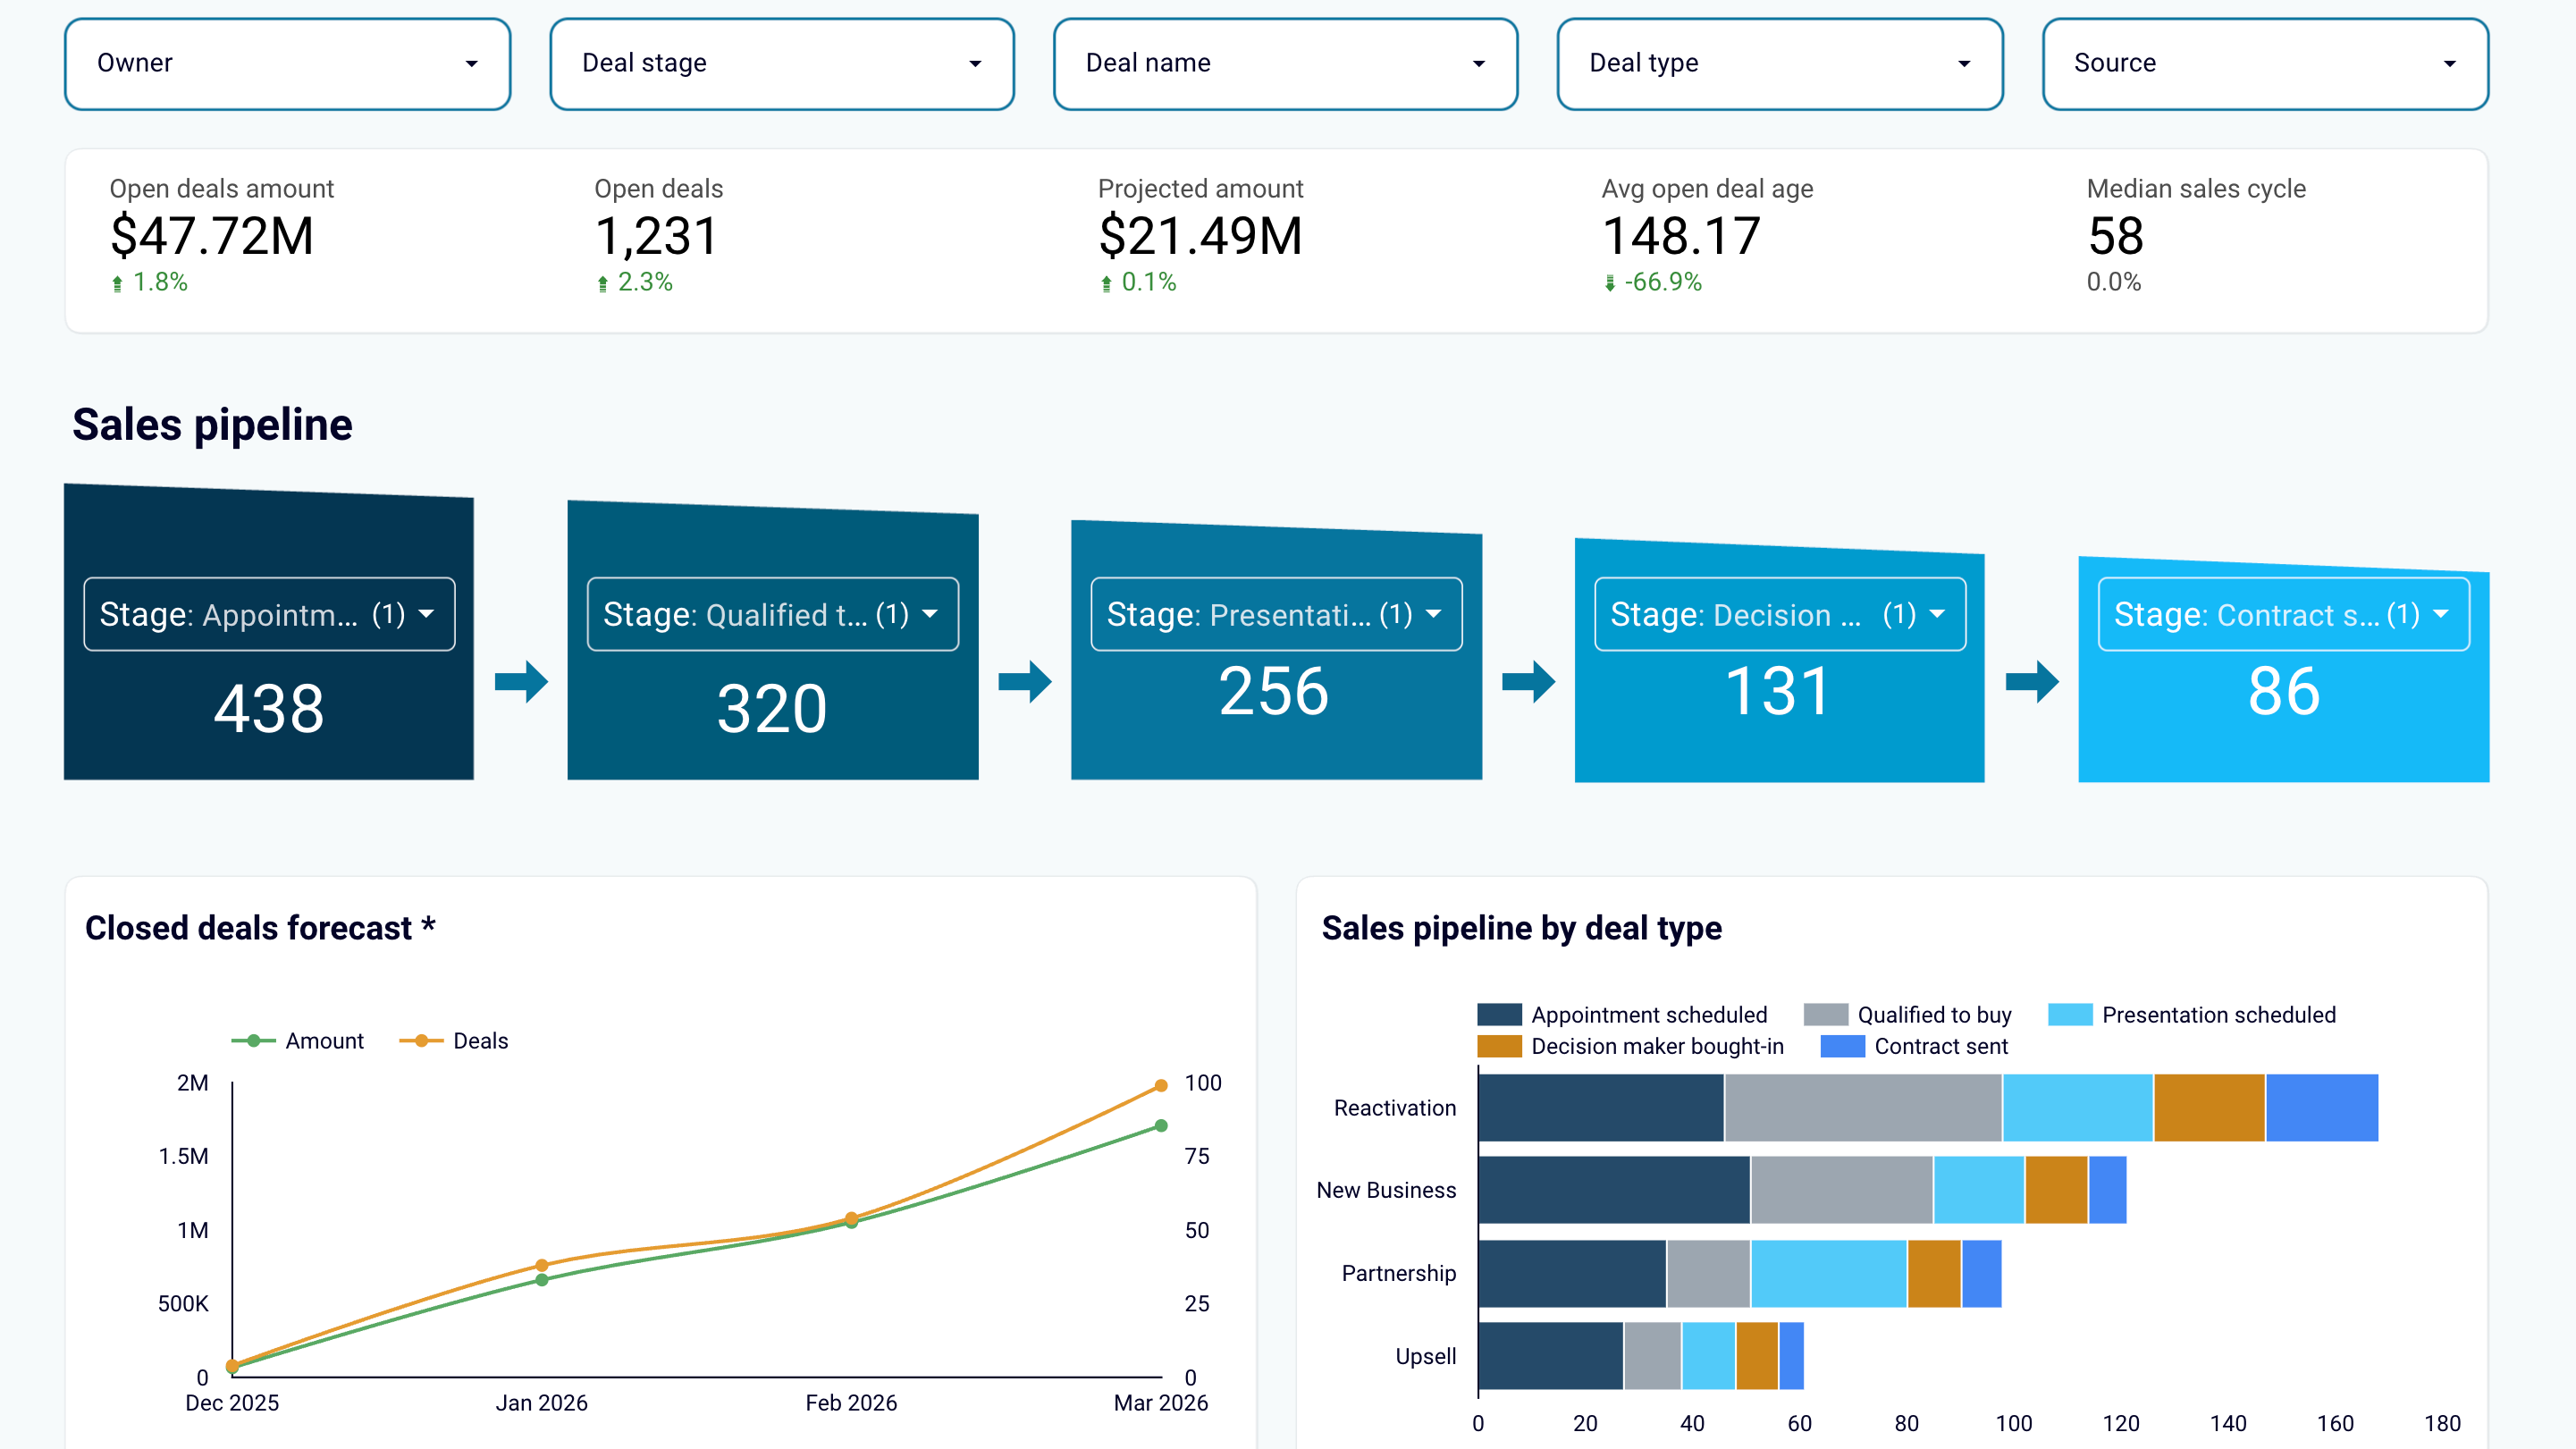Click Decision maker bought-in legend swatch

[x=1499, y=1046]
